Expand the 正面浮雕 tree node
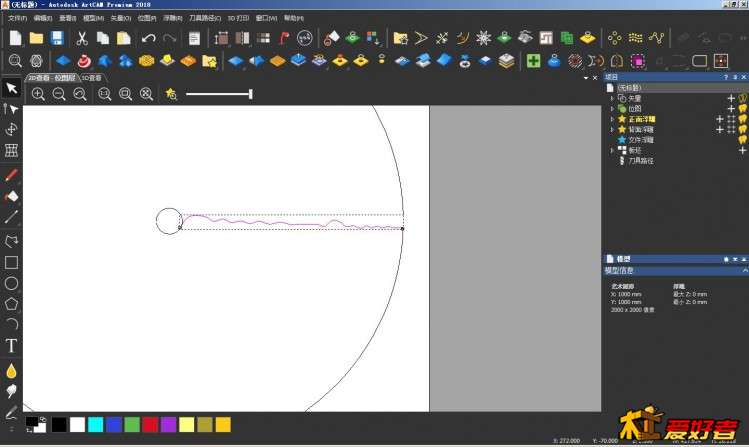 [x=611, y=119]
